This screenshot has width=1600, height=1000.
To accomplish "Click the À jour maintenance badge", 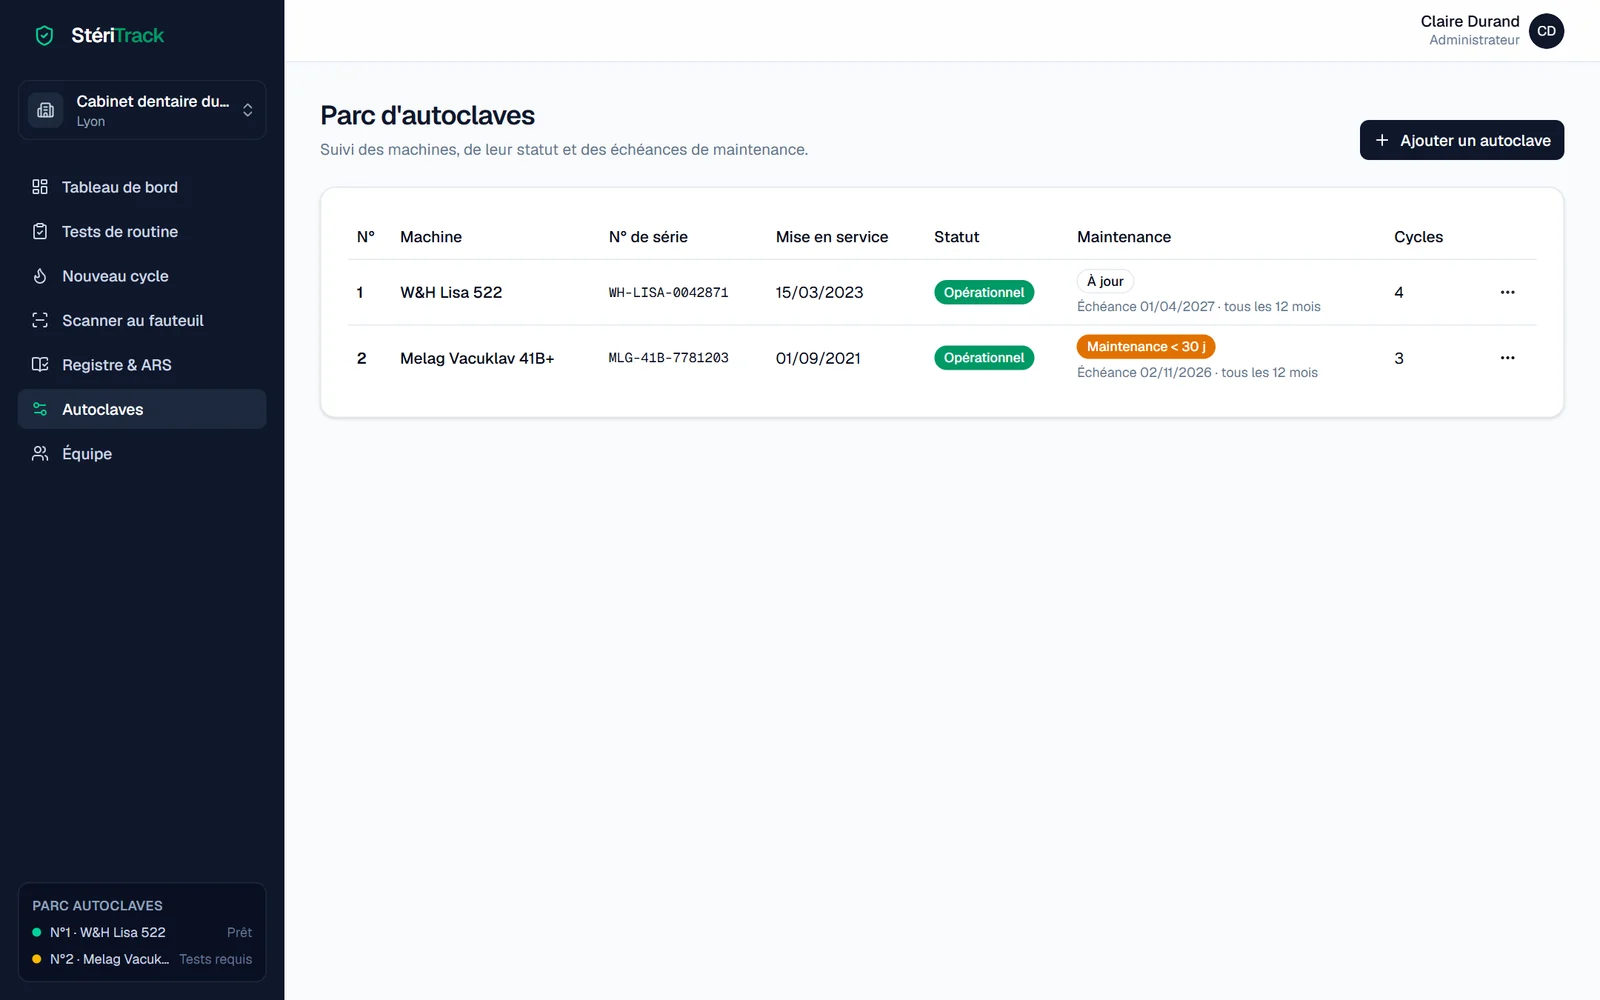I will coord(1105,281).
